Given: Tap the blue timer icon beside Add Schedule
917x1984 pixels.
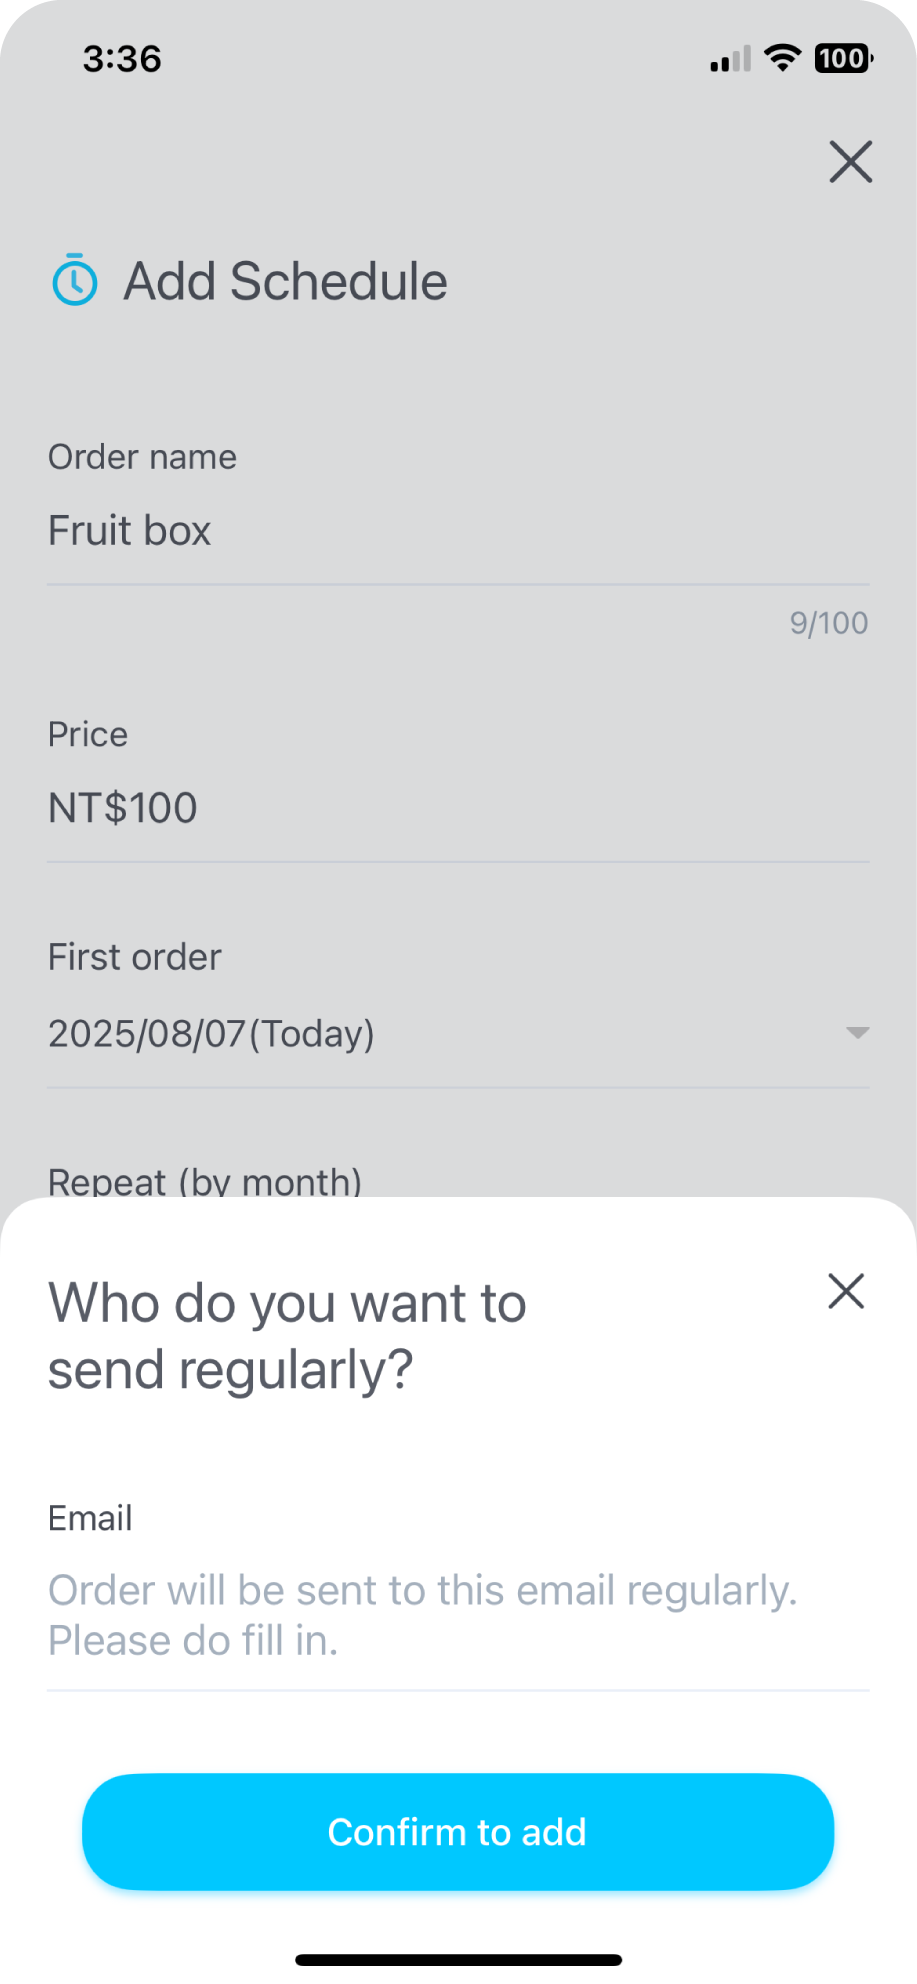Looking at the screenshot, I should (75, 280).
